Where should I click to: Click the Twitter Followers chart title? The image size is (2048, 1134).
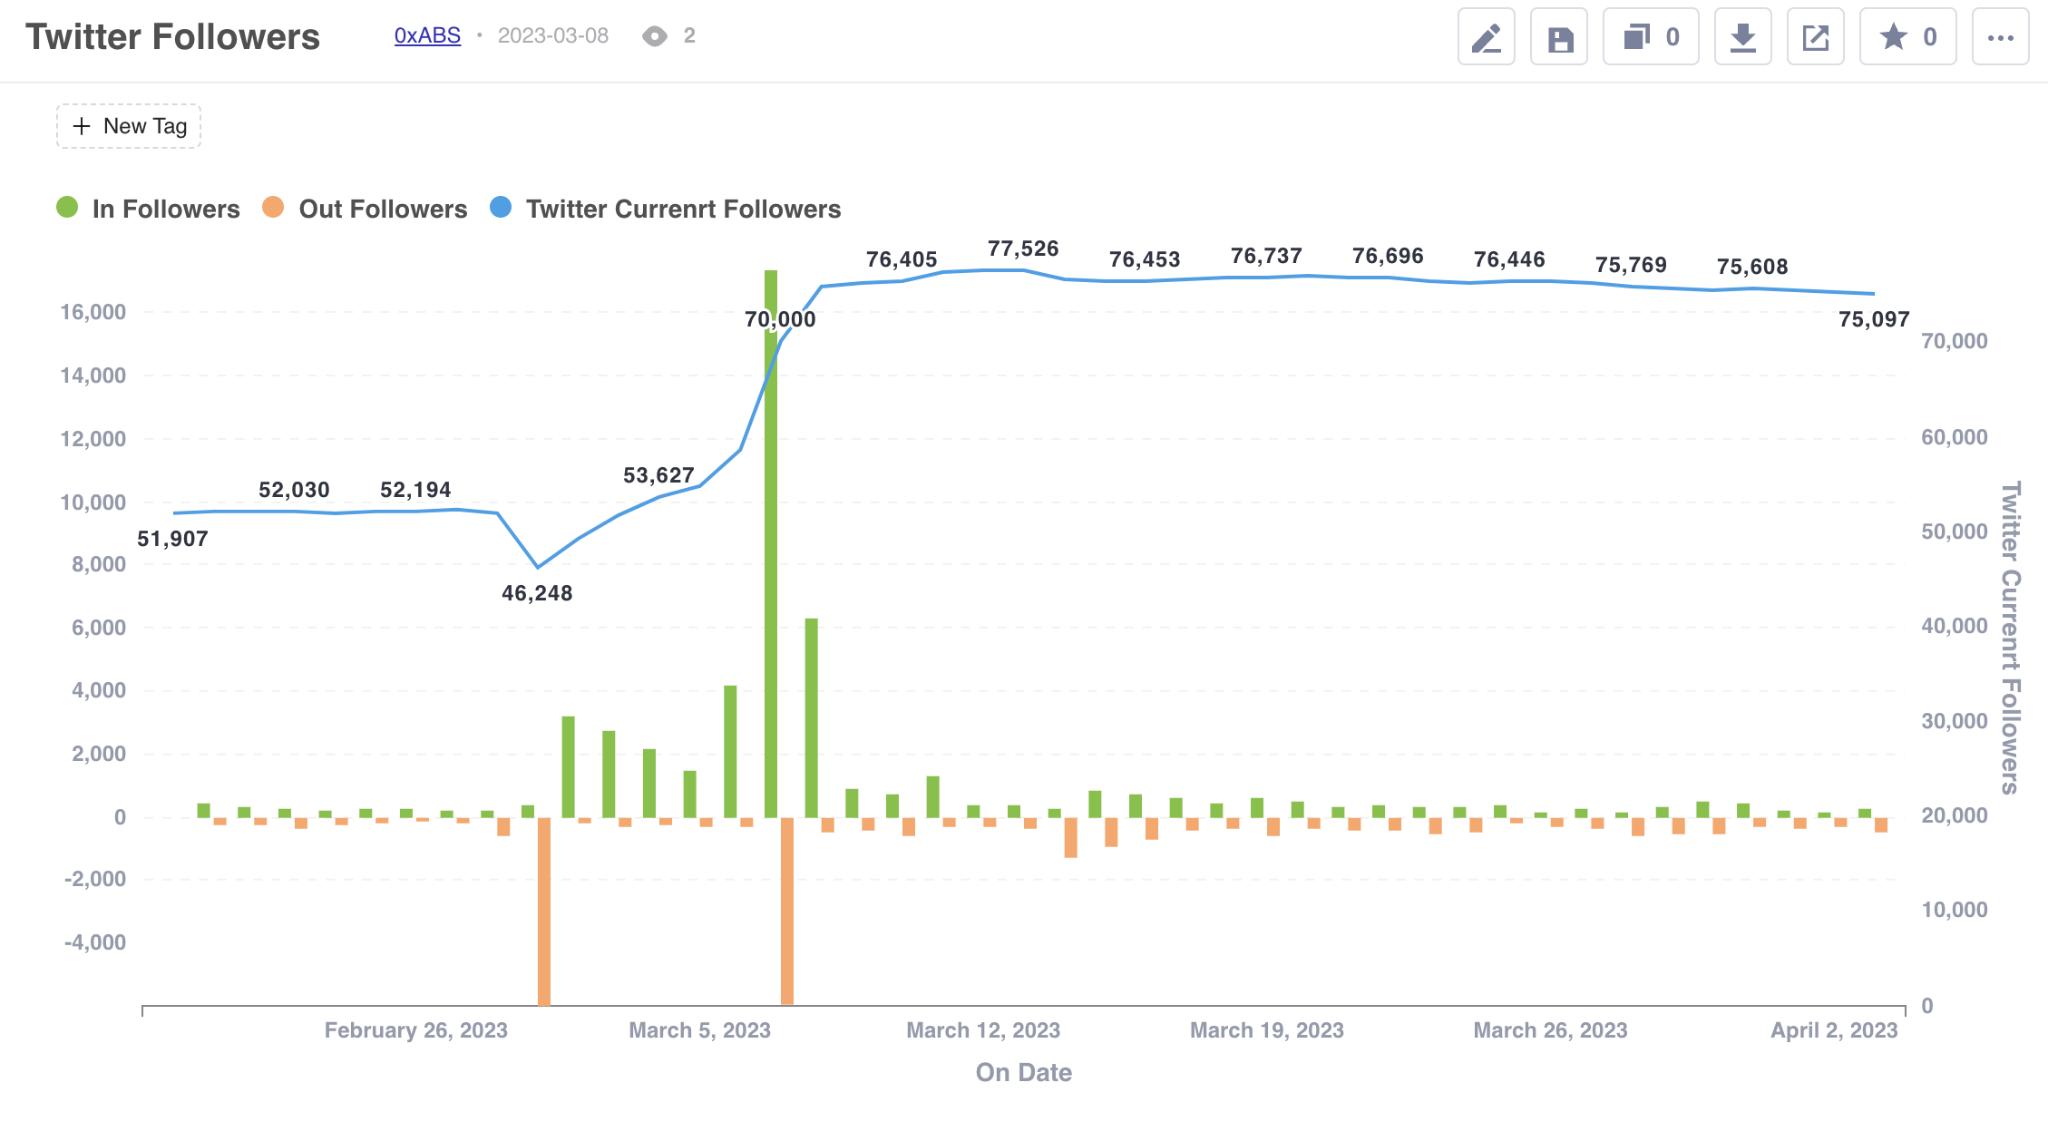click(173, 37)
